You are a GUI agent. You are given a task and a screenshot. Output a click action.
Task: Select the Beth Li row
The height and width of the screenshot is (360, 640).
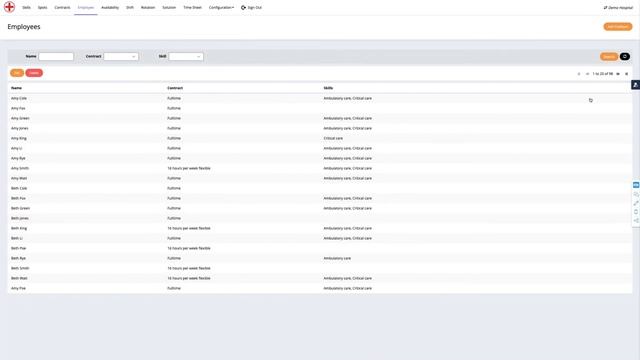click(320, 238)
